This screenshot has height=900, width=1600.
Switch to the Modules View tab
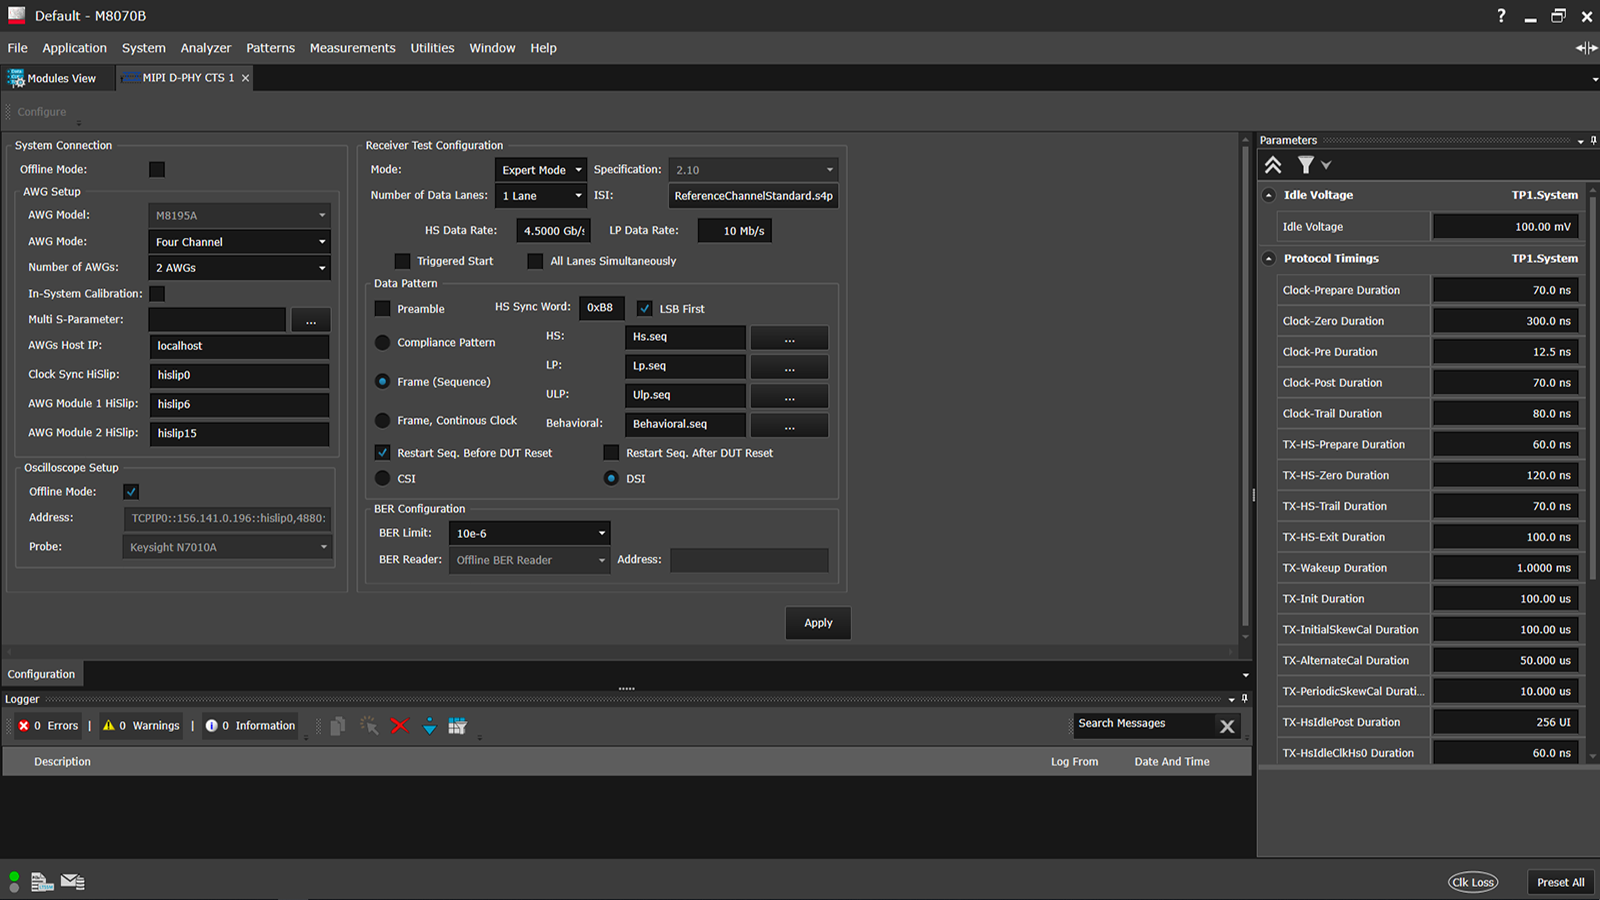(54, 78)
